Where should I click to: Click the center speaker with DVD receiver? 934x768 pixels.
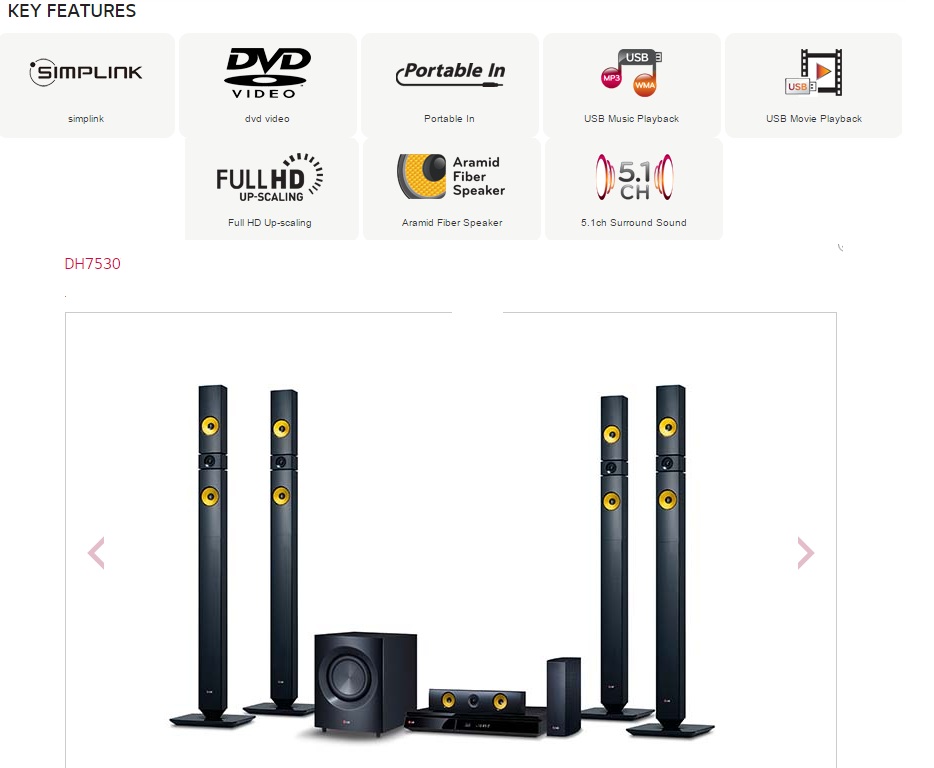point(477,712)
